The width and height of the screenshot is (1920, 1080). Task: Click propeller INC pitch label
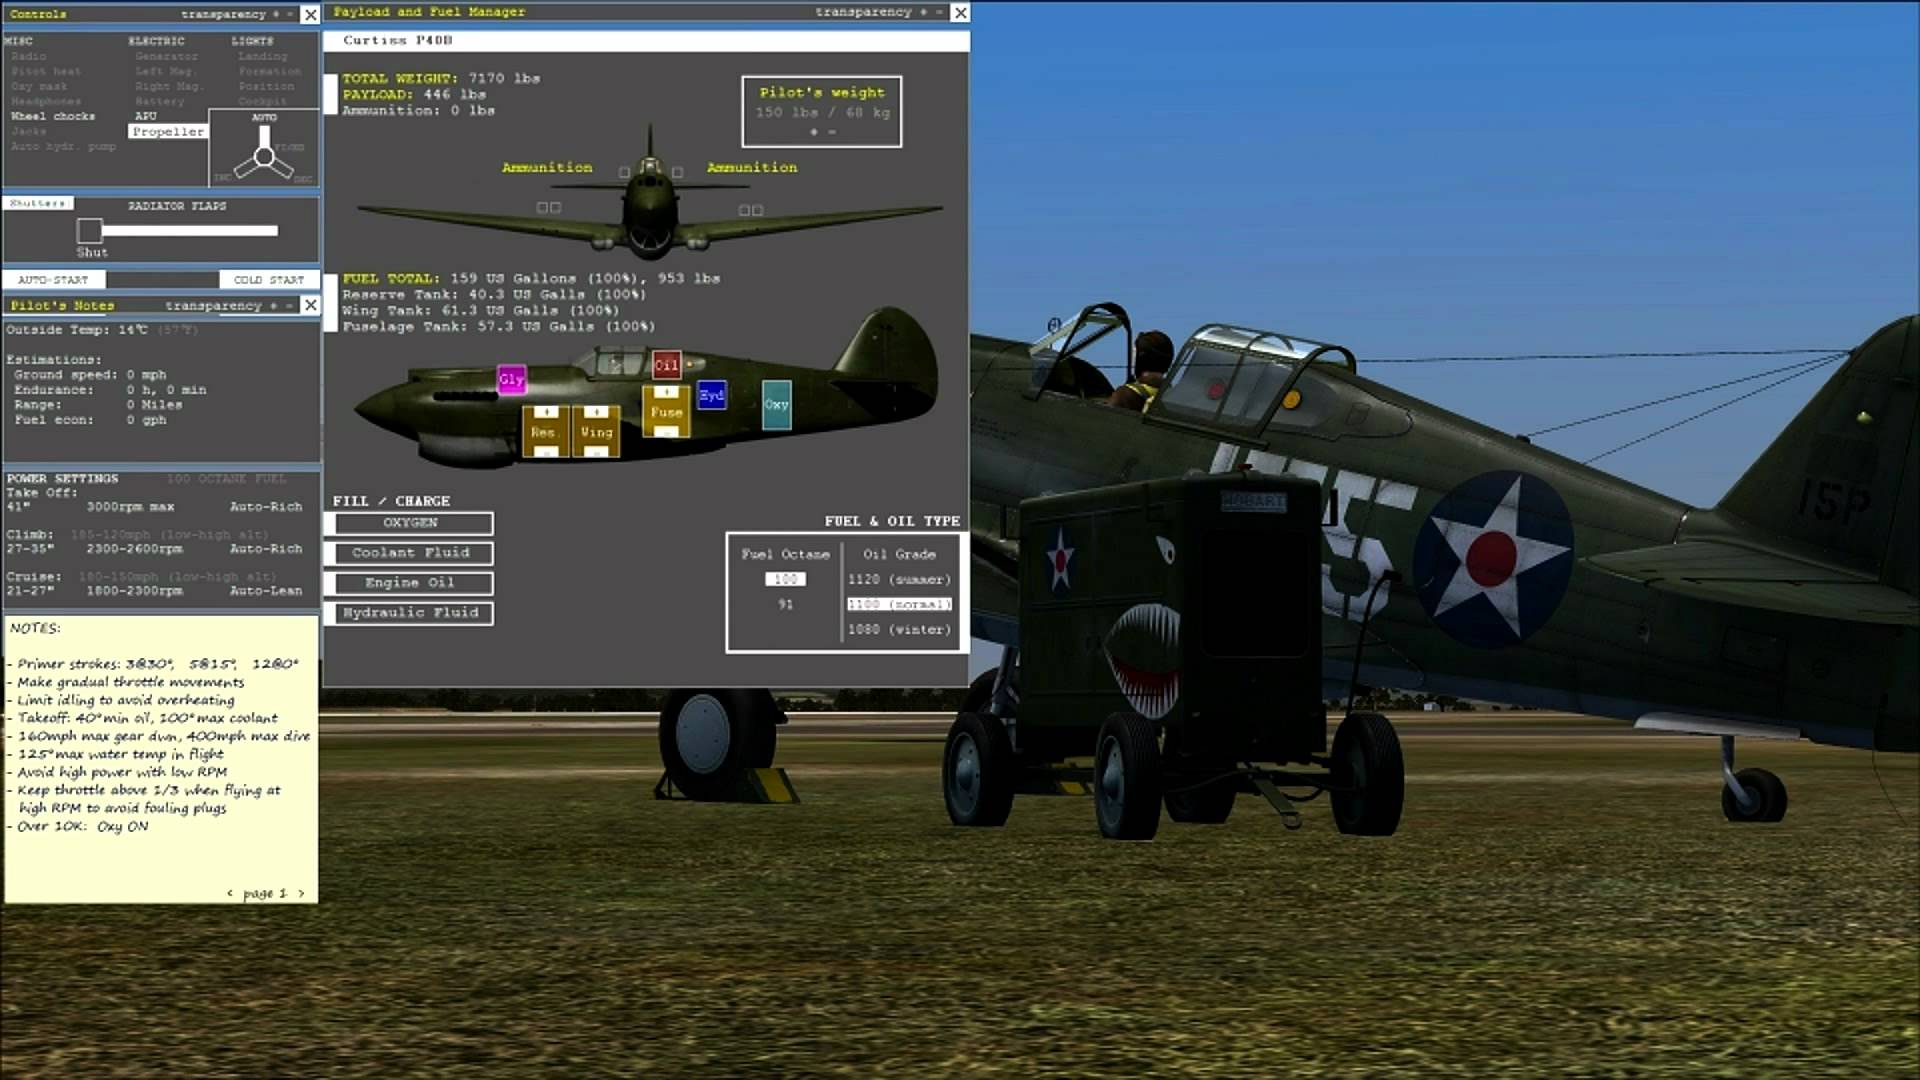tap(223, 178)
